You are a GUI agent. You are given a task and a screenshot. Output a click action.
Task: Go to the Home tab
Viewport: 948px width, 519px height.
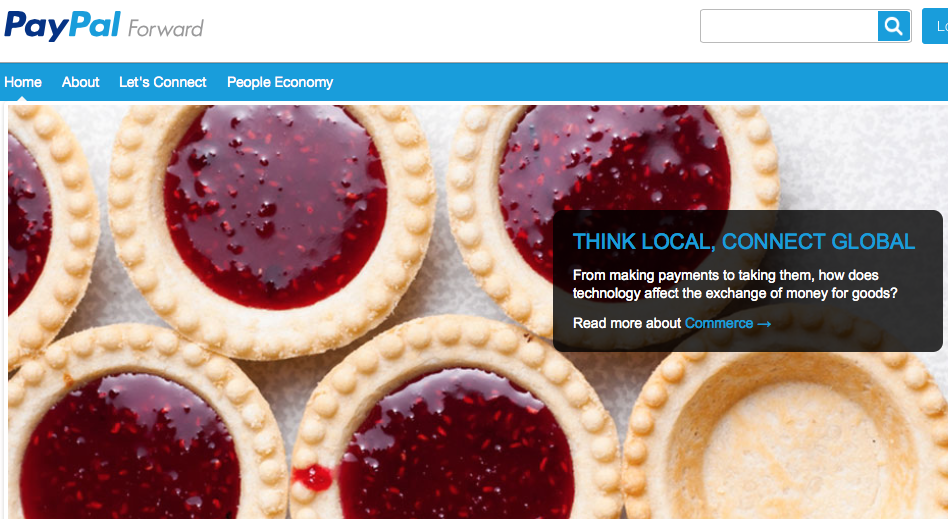(23, 82)
